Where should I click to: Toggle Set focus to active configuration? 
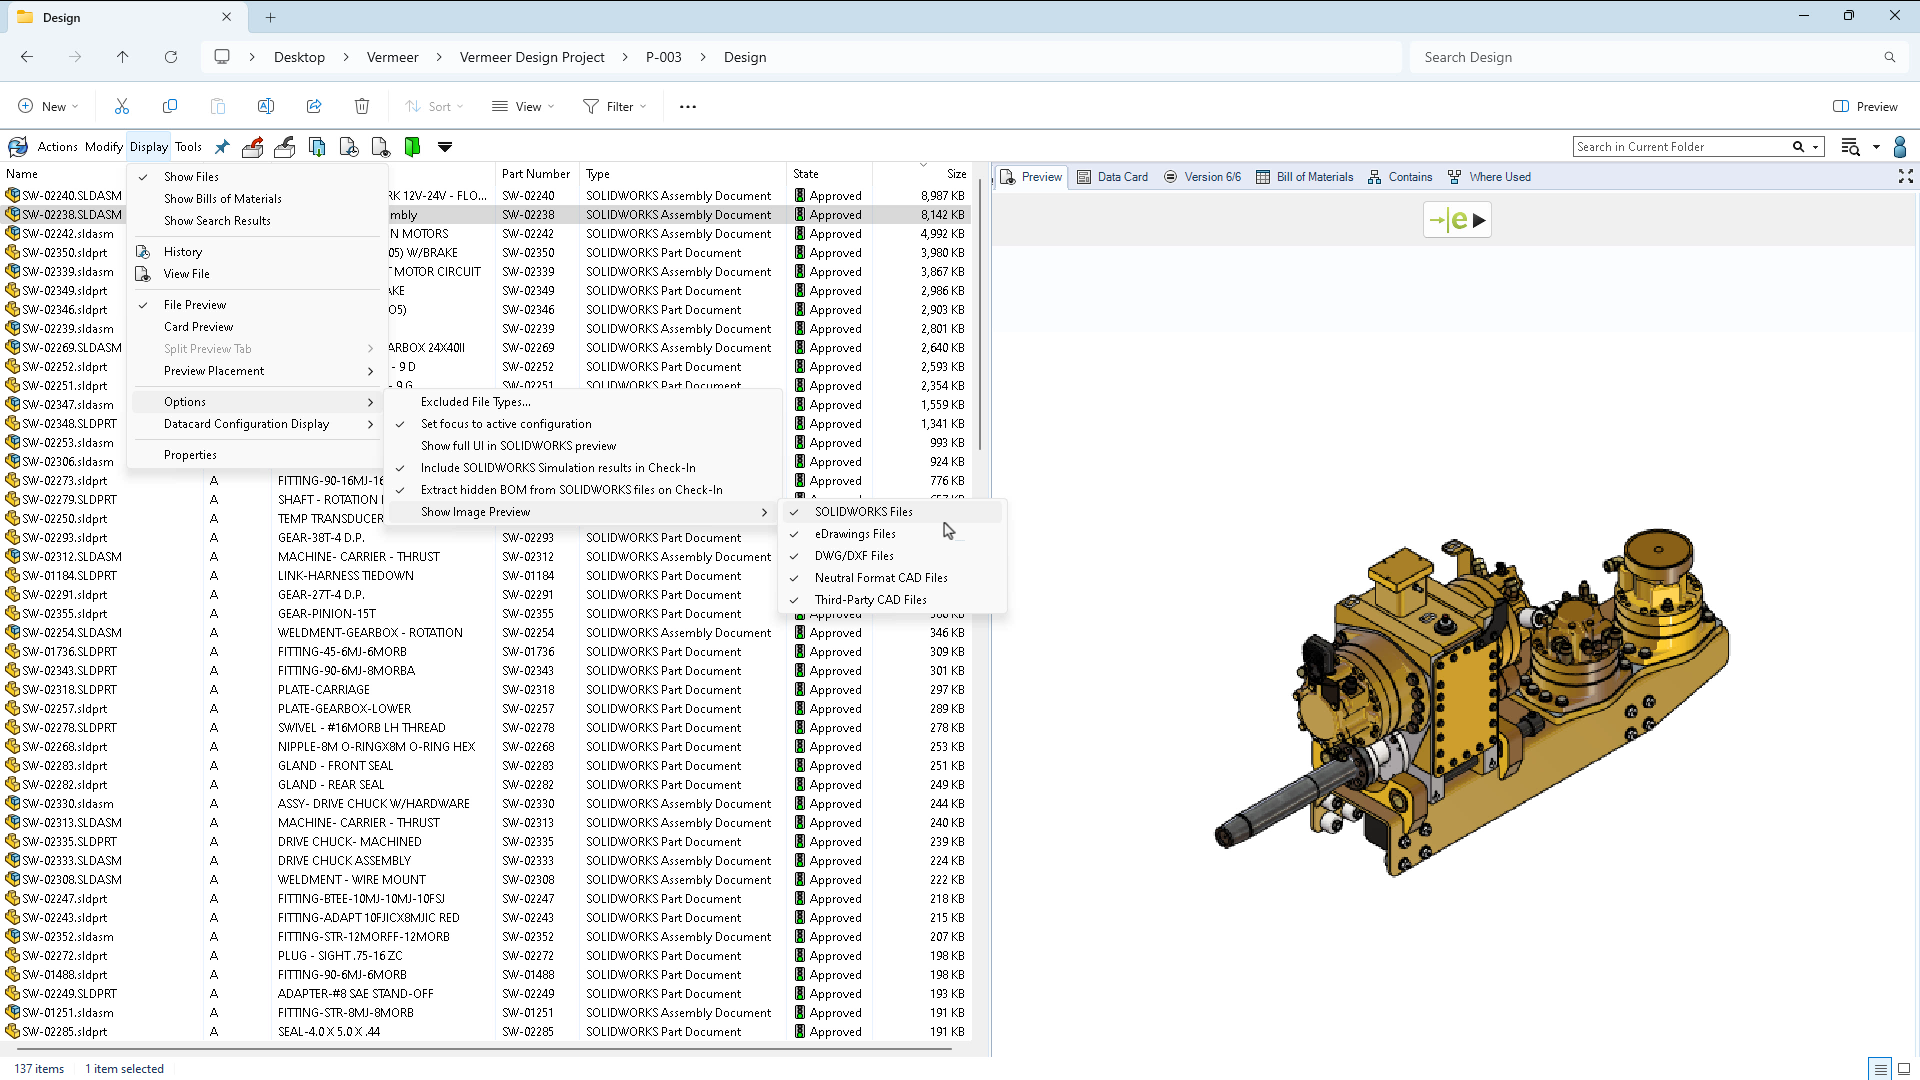pyautogui.click(x=506, y=424)
